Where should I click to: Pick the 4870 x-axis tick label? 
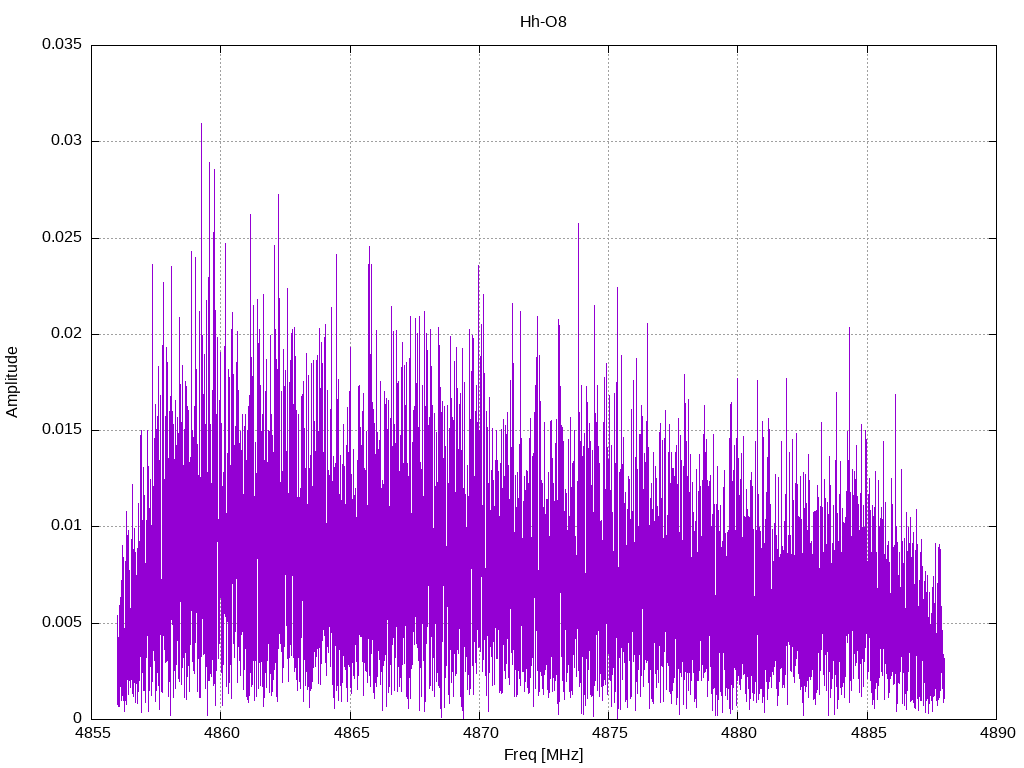[479, 735]
